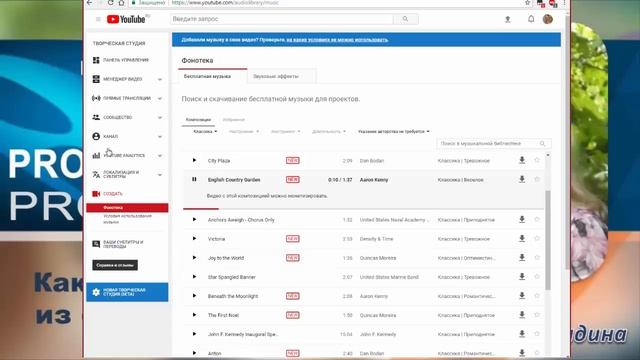Go to the YouTube home logo
640x360 pixels.
click(126, 19)
